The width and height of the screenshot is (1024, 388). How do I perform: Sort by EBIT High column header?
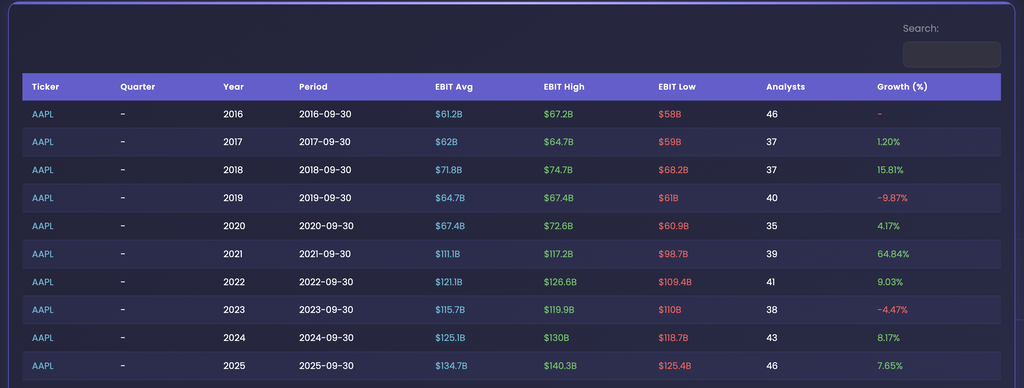point(564,87)
